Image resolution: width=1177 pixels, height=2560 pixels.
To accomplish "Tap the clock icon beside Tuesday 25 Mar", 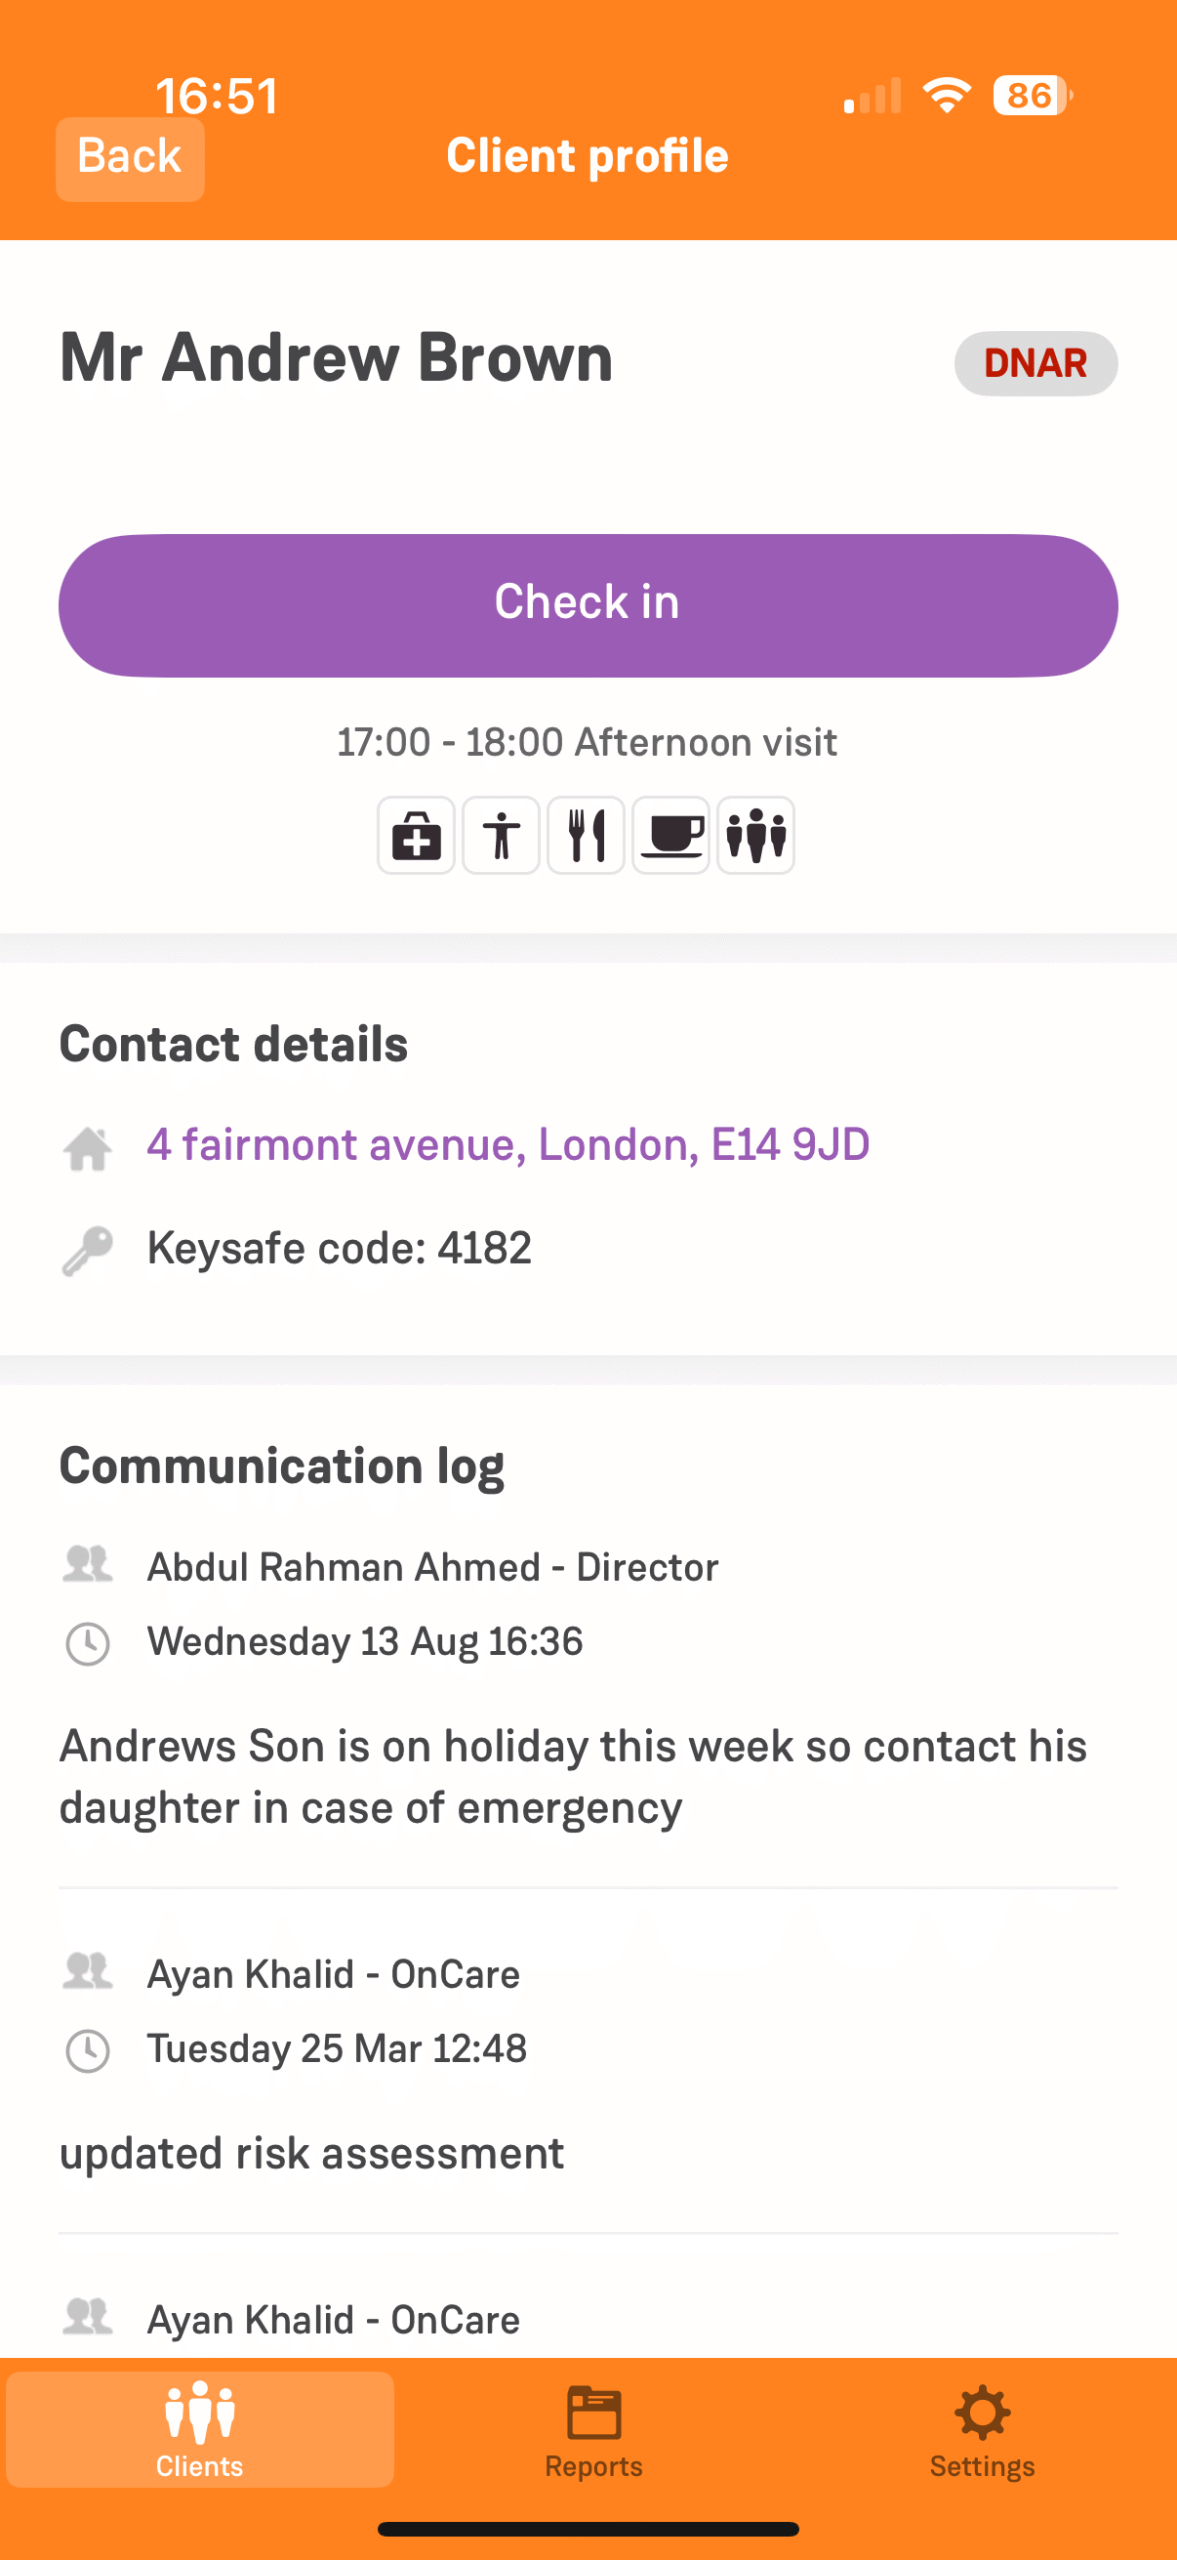I will coord(88,2050).
